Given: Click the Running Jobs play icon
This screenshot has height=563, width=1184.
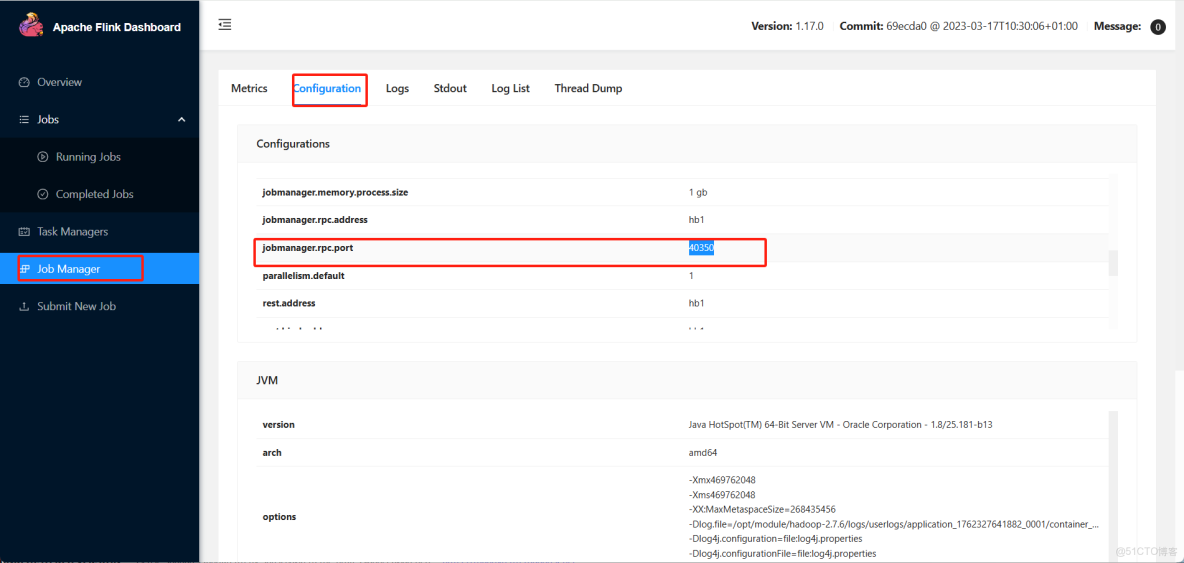Looking at the screenshot, I should 43,157.
